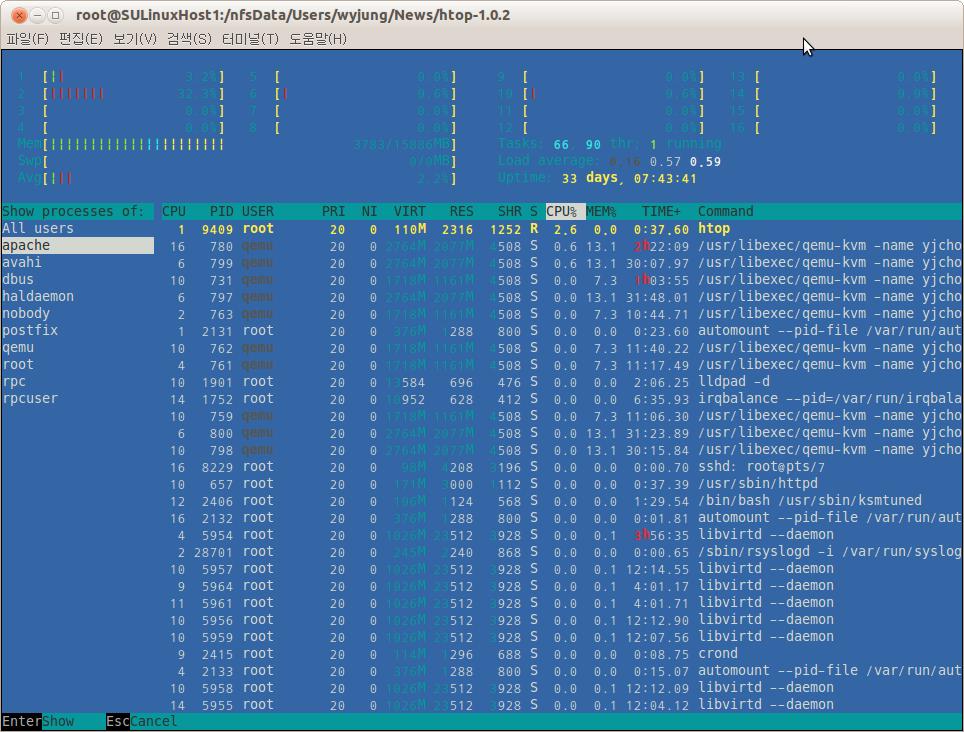Select the qemu-kvm process with PID 799

pos(562,262)
